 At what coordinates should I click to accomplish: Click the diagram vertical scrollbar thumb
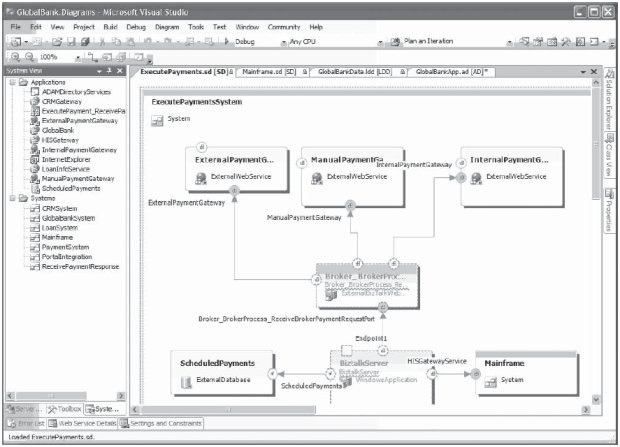(x=596, y=144)
